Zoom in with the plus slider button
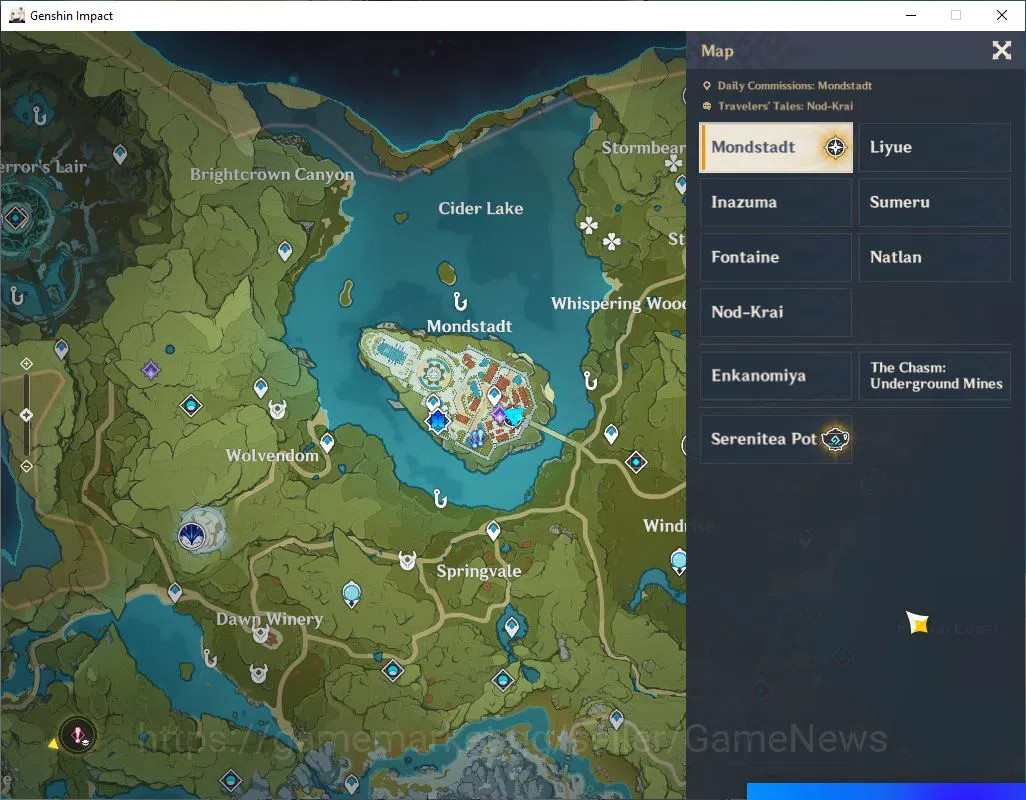Image resolution: width=1026 pixels, height=800 pixels. click(x=26, y=364)
